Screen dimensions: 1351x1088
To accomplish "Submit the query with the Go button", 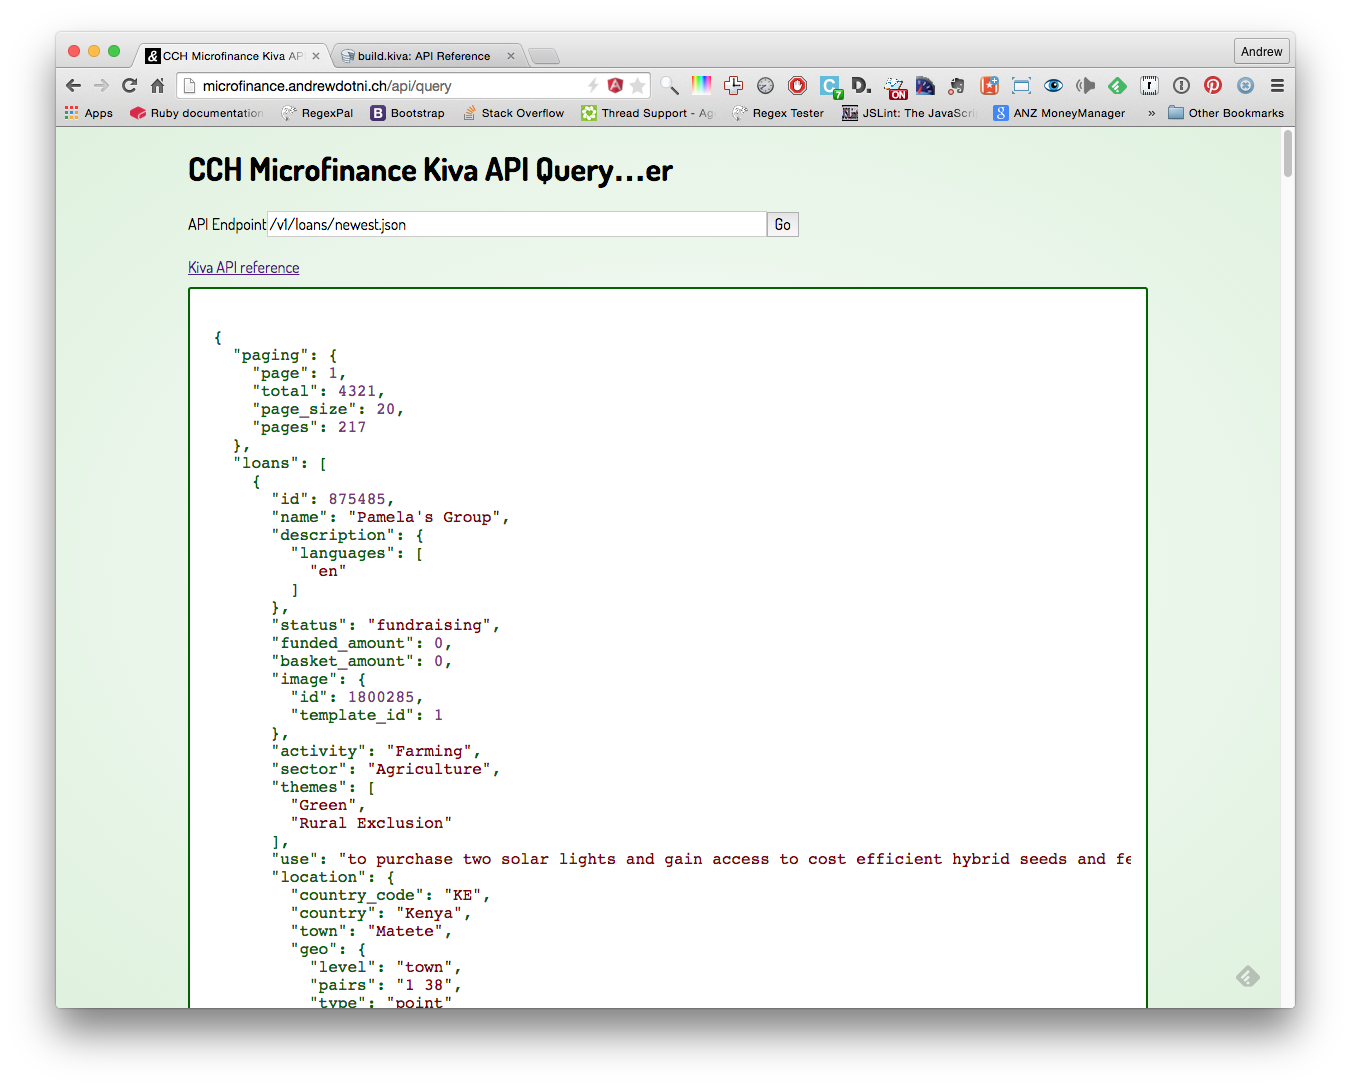I will (783, 224).
